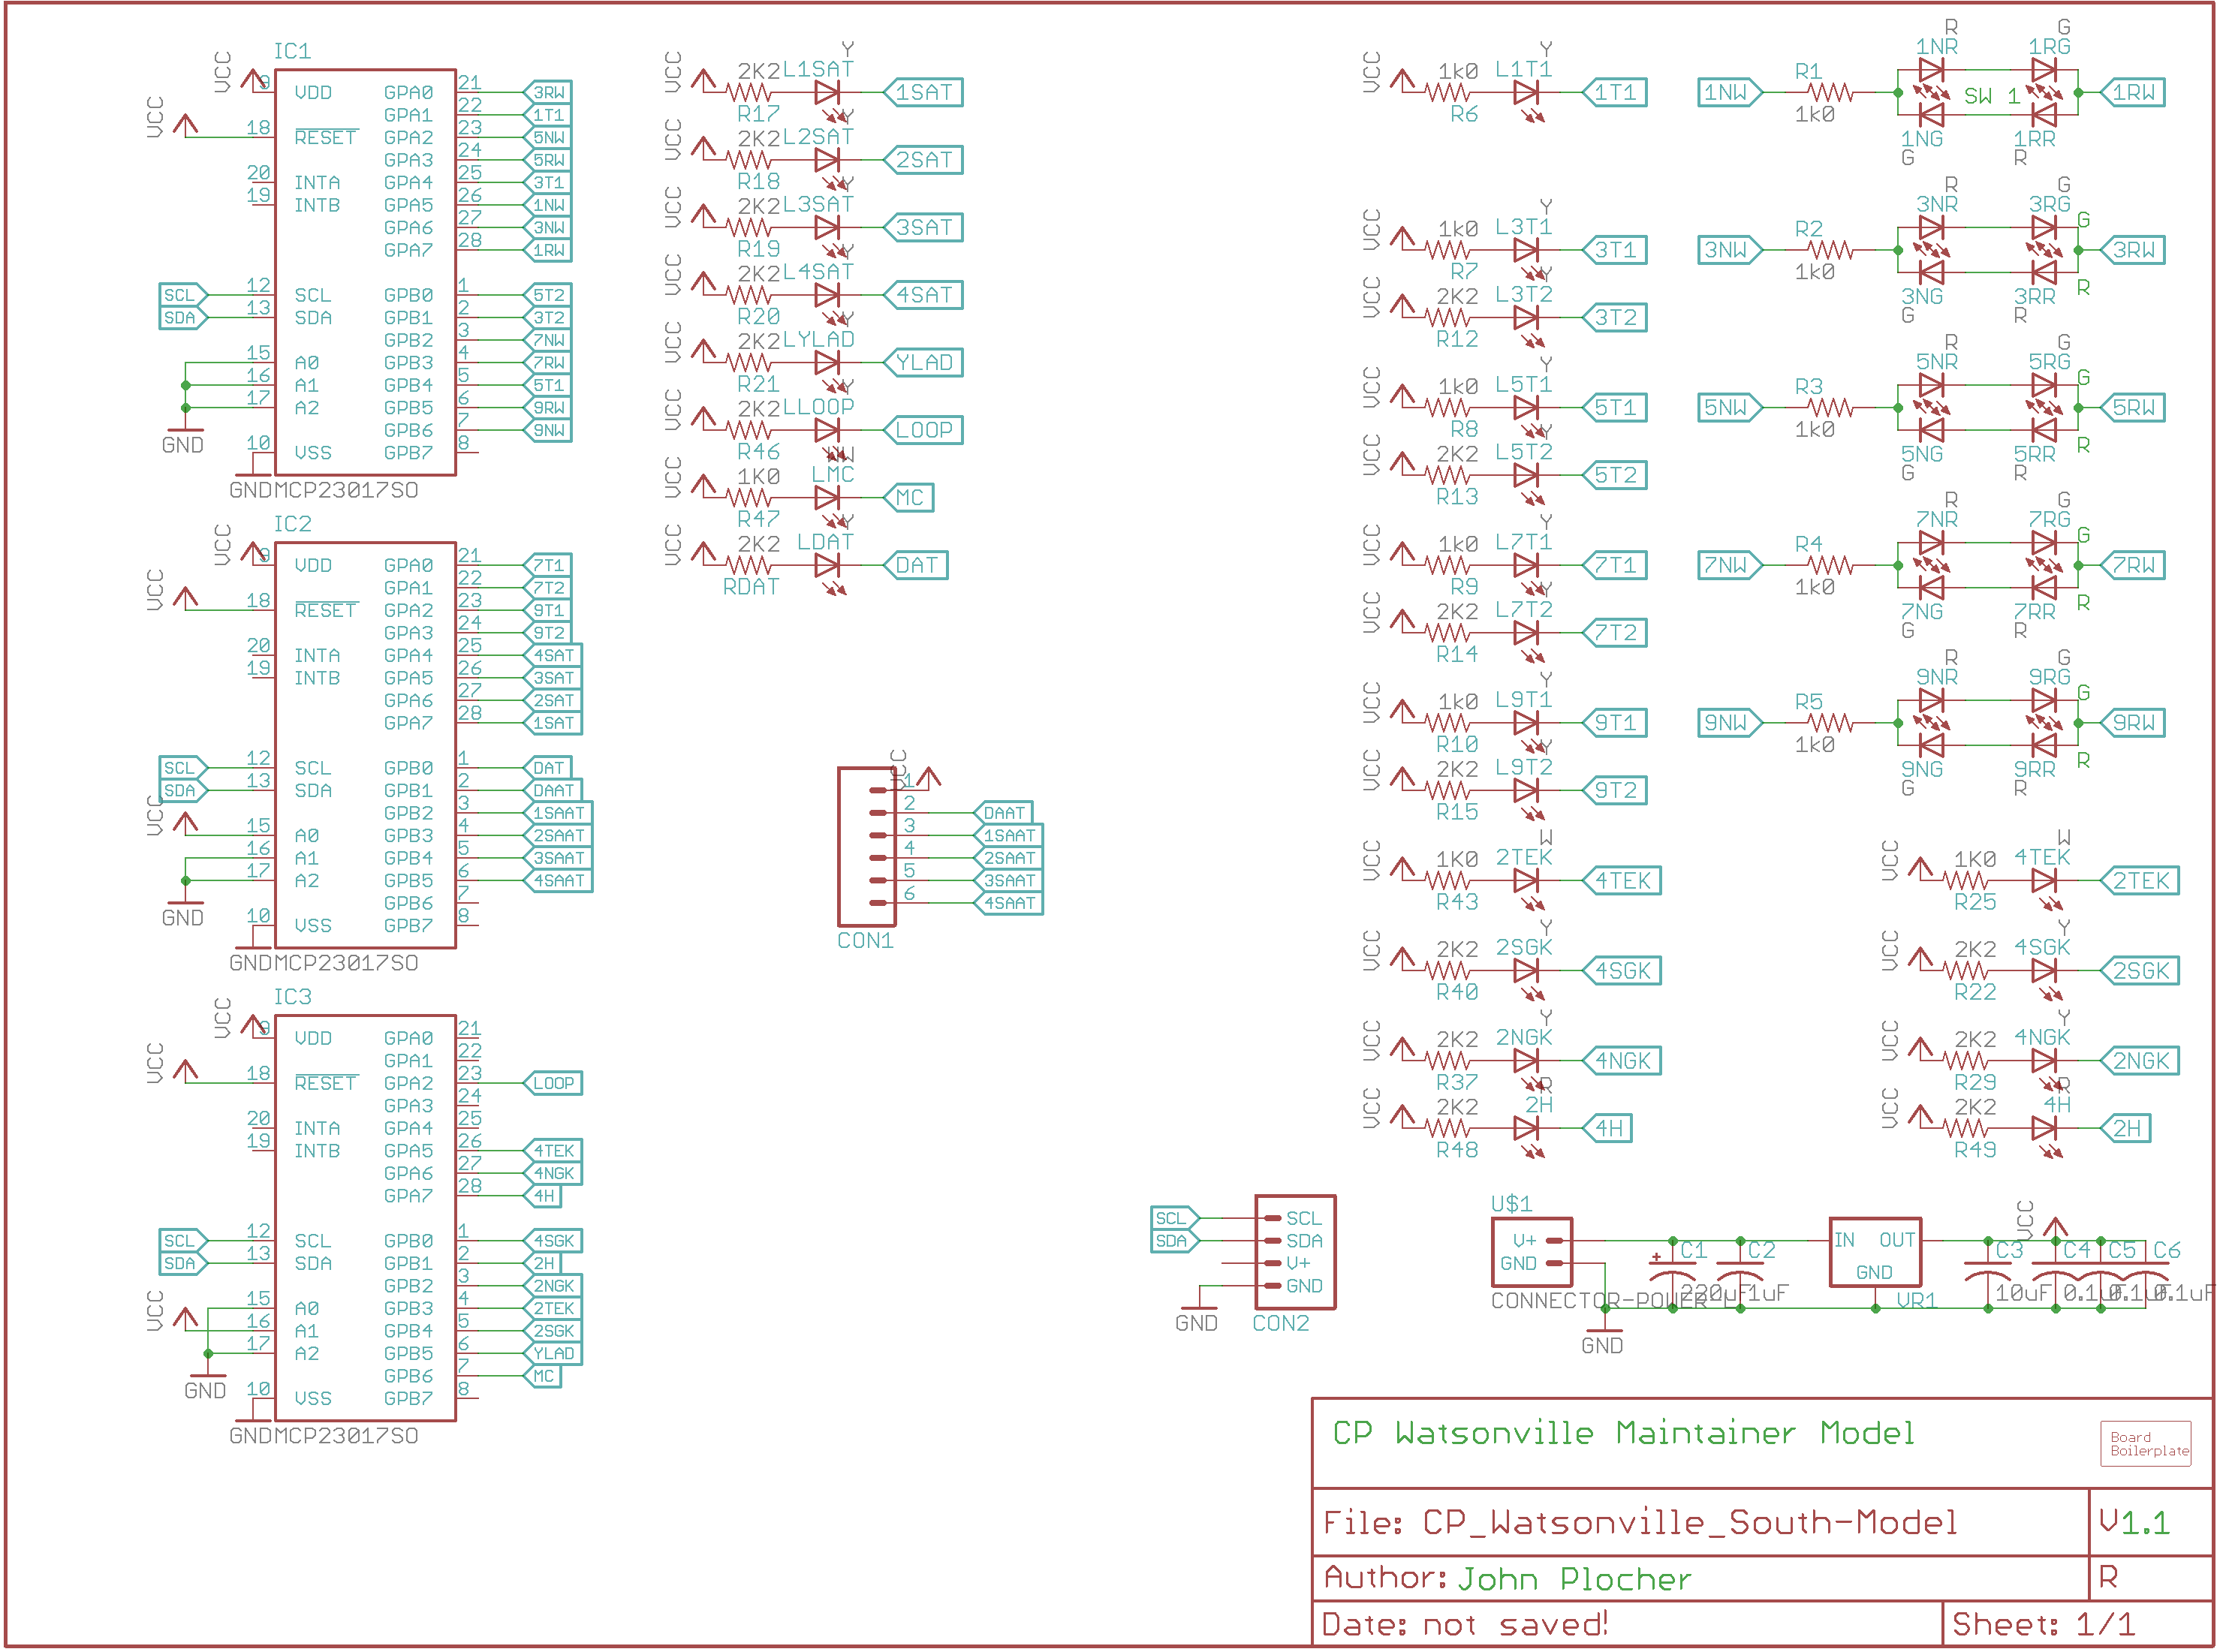This screenshot has height=1652, width=2226.
Task: Click the R17 resistor symbol
Action: (x=749, y=93)
